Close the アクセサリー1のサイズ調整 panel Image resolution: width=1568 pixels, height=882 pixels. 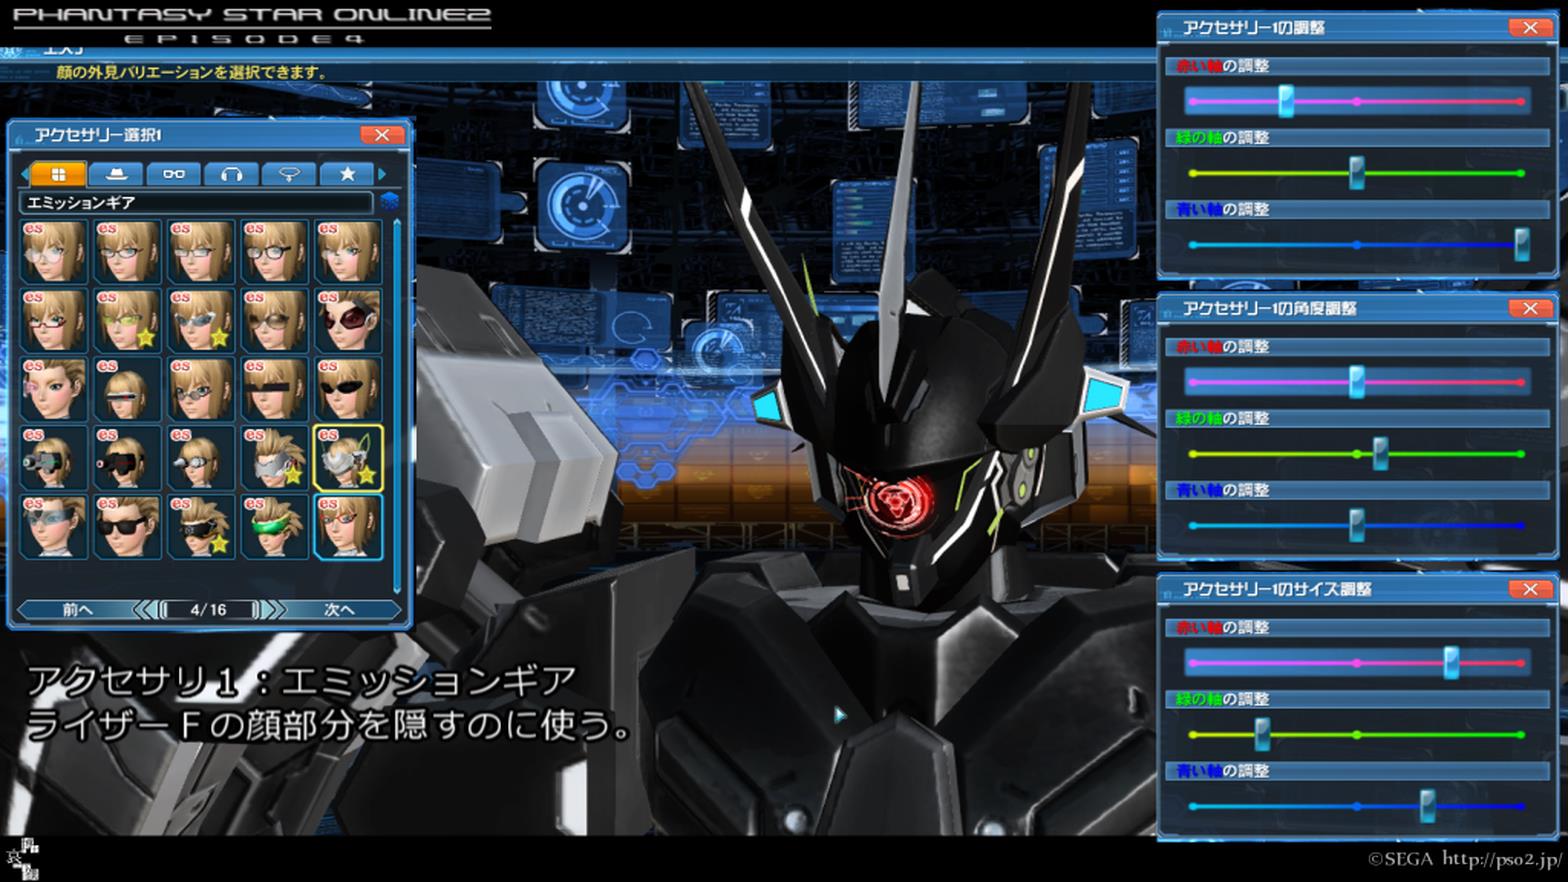pos(1530,590)
